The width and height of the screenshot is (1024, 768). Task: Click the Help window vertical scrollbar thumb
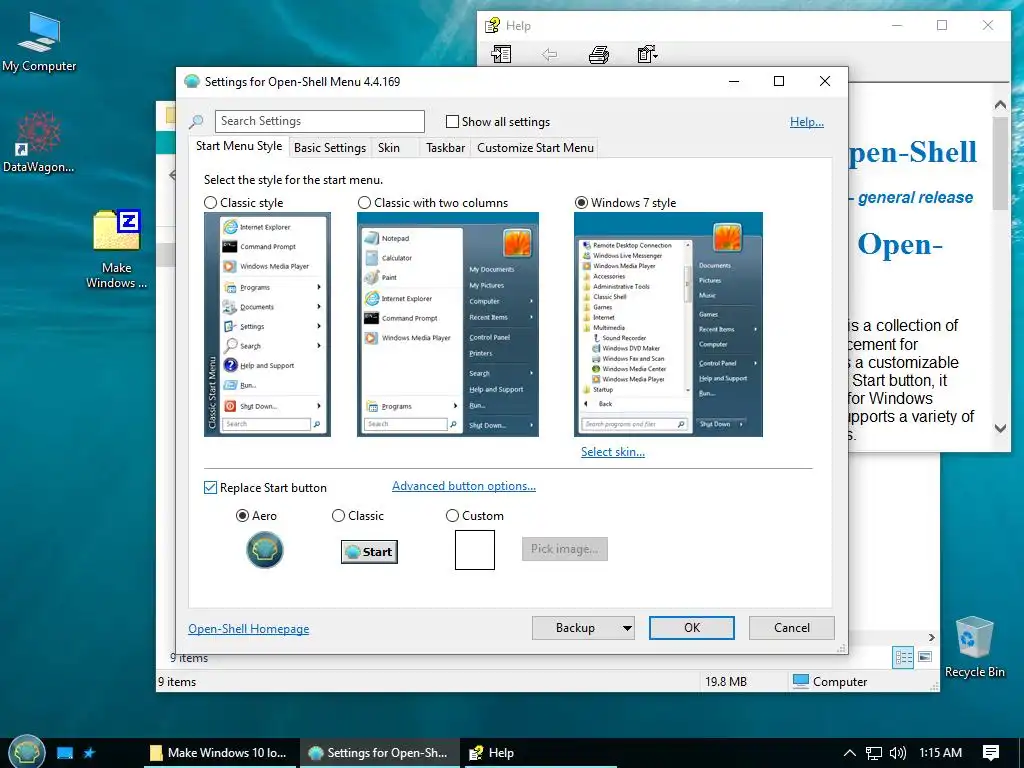click(x=1000, y=163)
